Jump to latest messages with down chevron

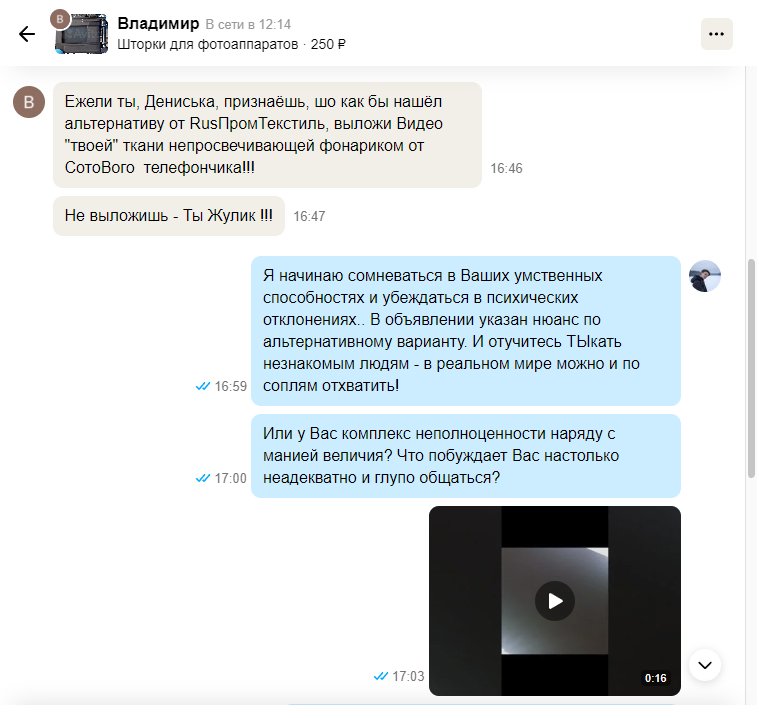[x=705, y=665]
